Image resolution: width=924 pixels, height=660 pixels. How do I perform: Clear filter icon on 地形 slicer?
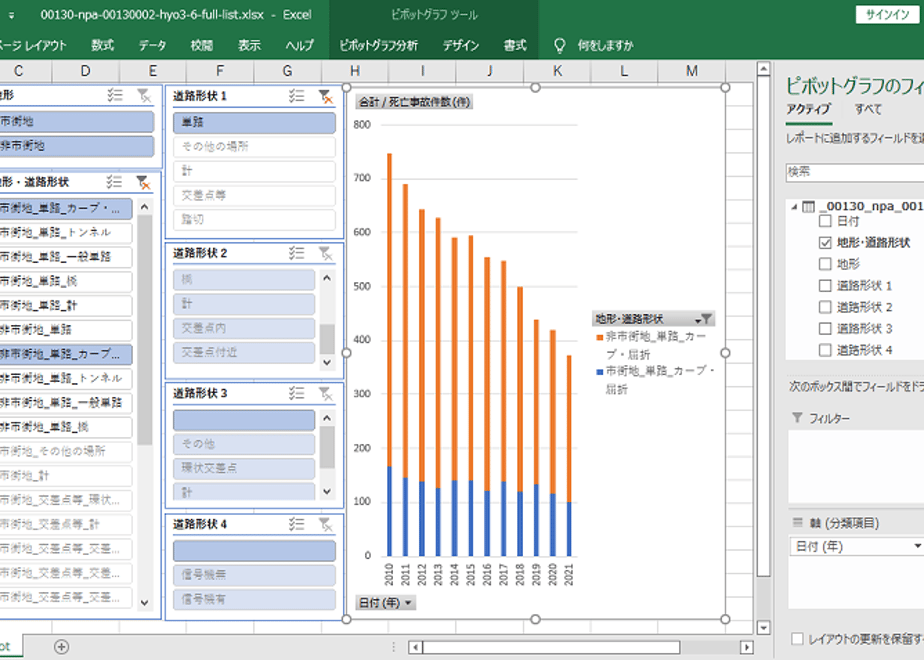[144, 95]
